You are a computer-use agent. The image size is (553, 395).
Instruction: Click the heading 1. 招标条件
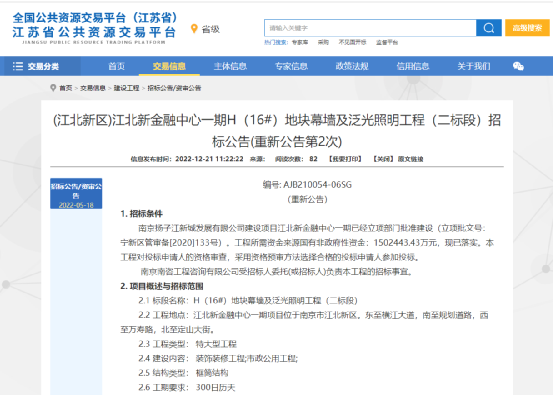tap(141, 214)
